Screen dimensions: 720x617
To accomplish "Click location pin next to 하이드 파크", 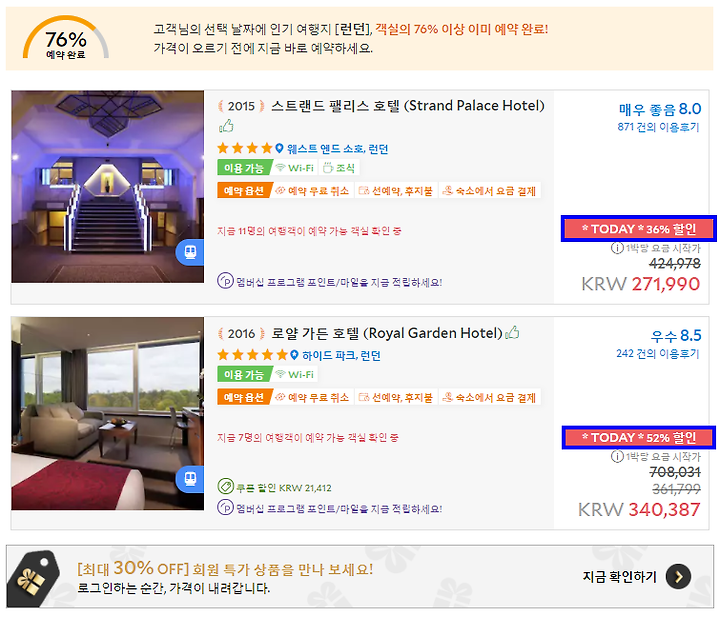I will (294, 355).
